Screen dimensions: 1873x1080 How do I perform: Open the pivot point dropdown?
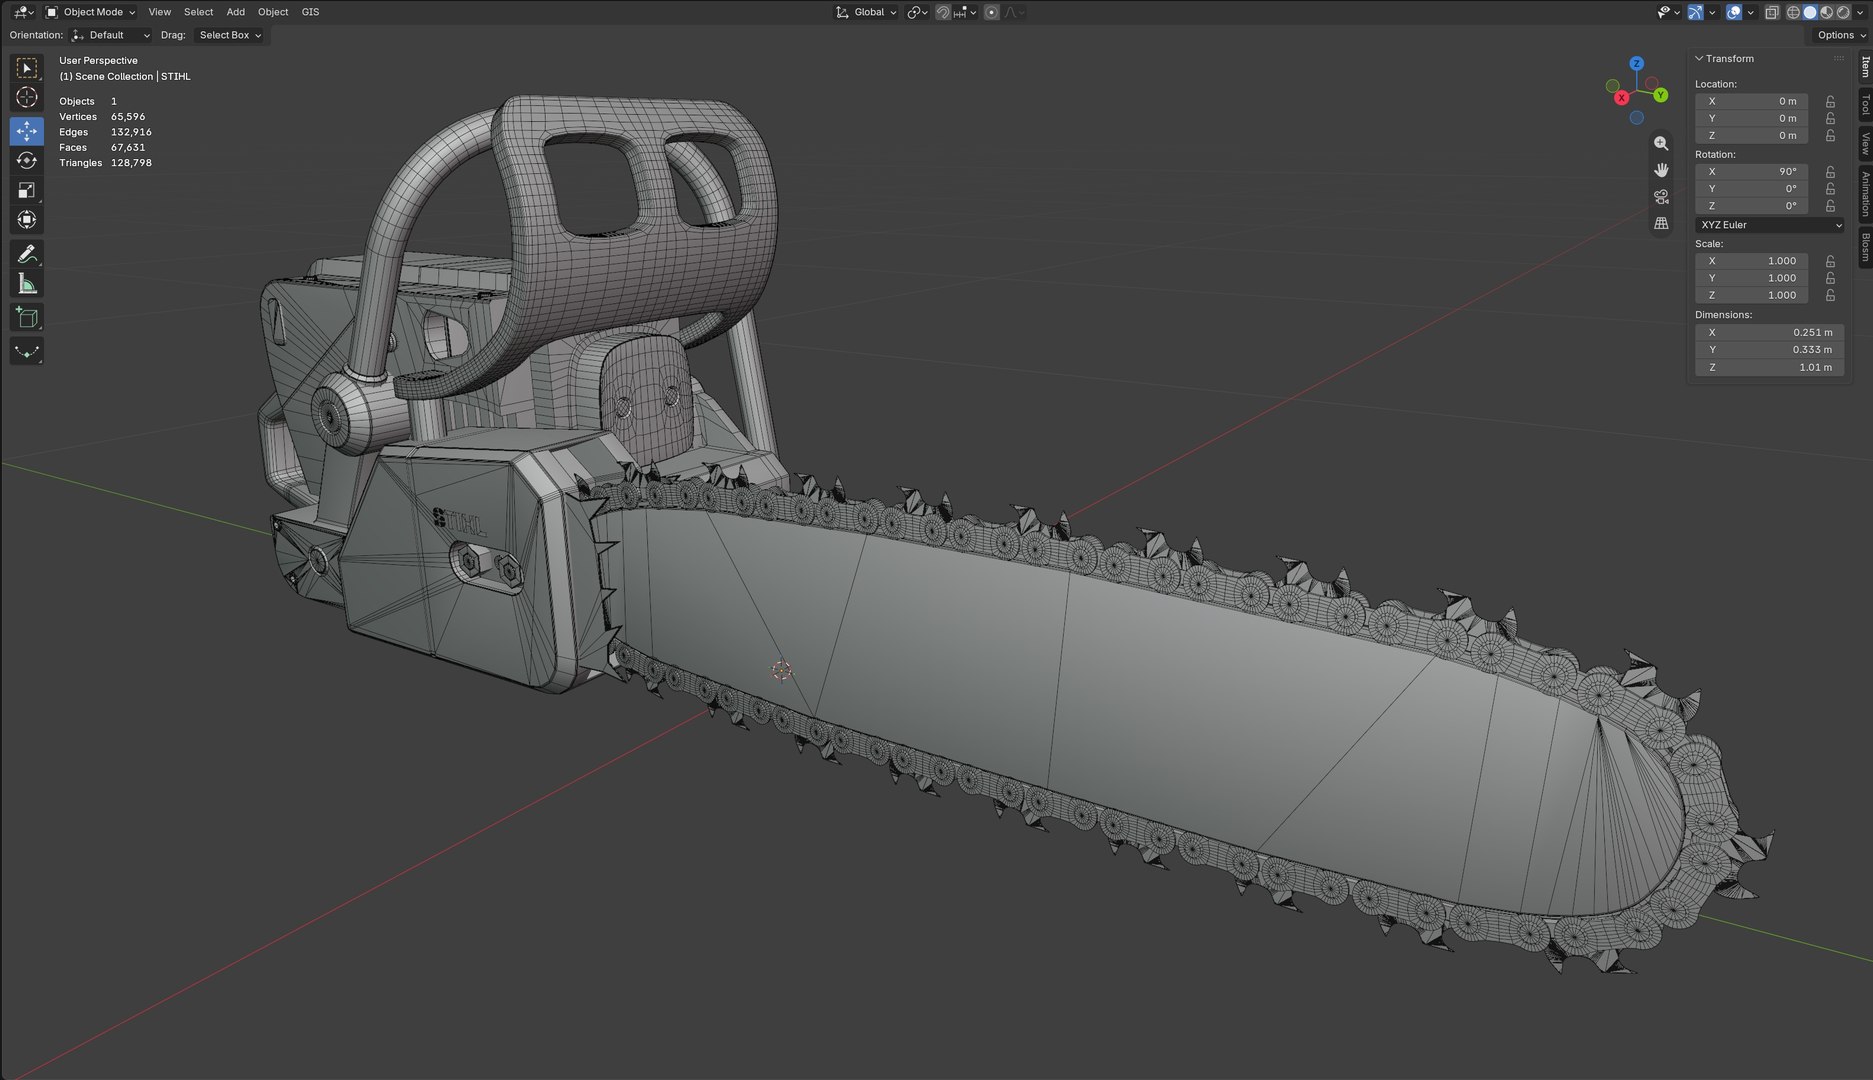click(x=917, y=12)
